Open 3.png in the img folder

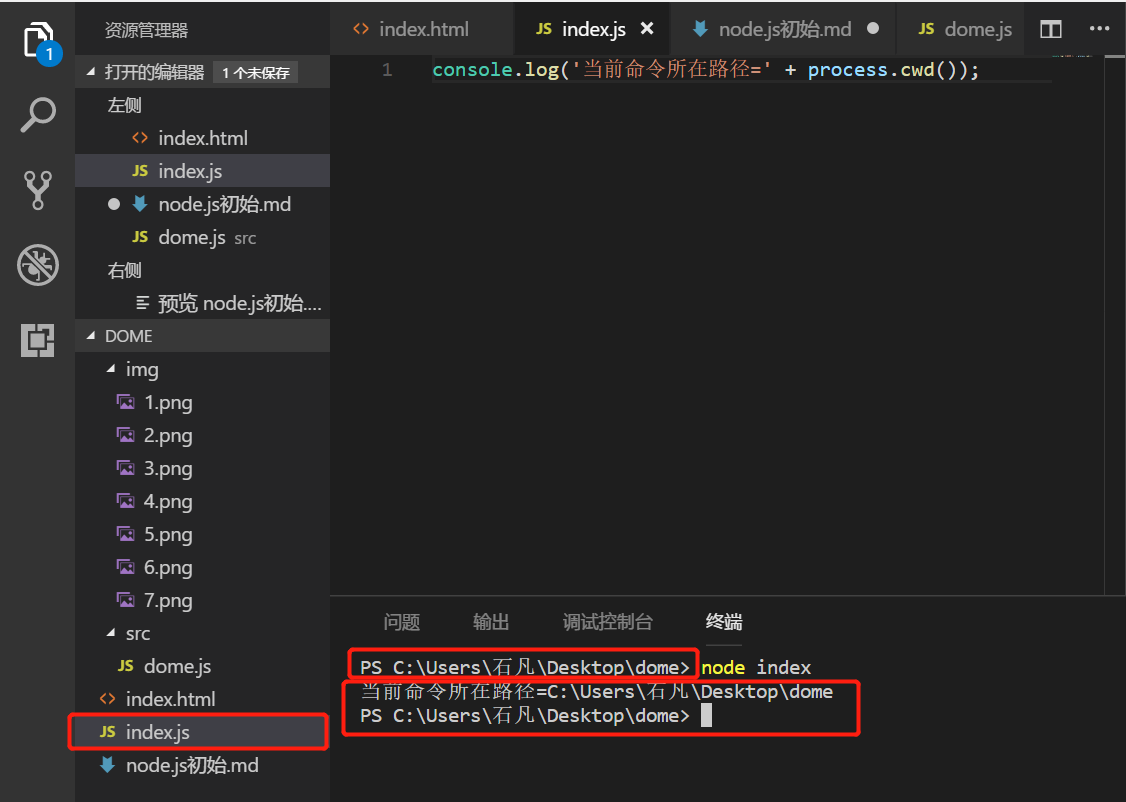pyautogui.click(x=168, y=468)
